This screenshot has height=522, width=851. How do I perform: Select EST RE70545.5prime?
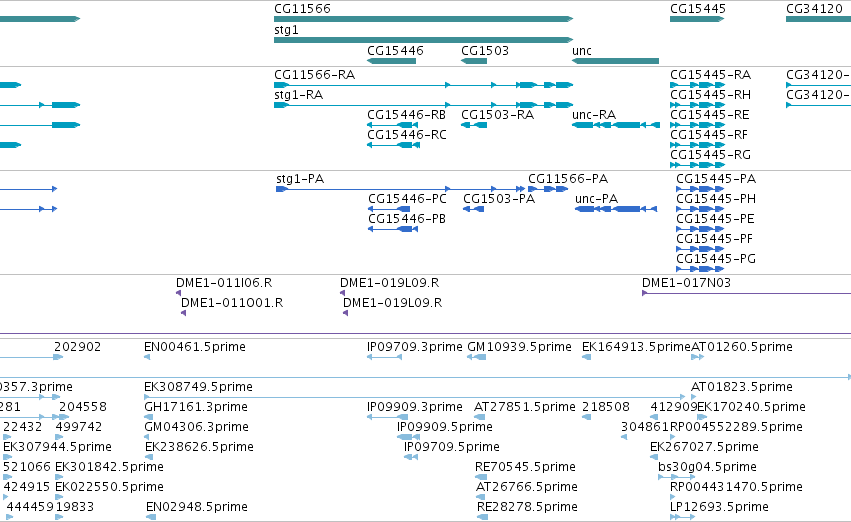point(525,468)
